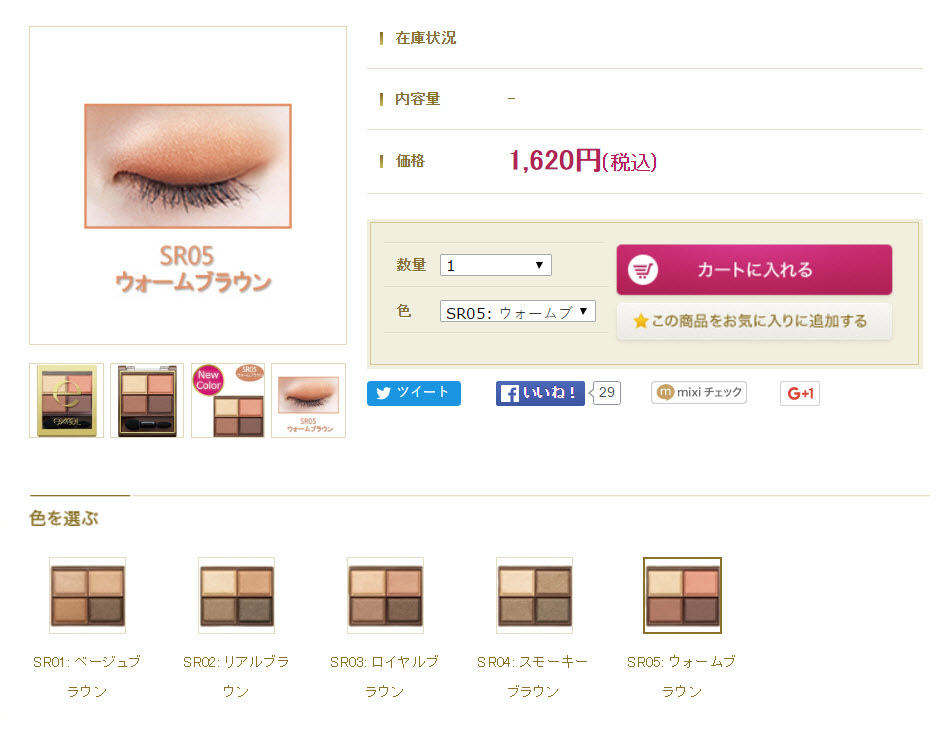
Task: Select the open palette with applicator thumbnail
Action: 147,400
